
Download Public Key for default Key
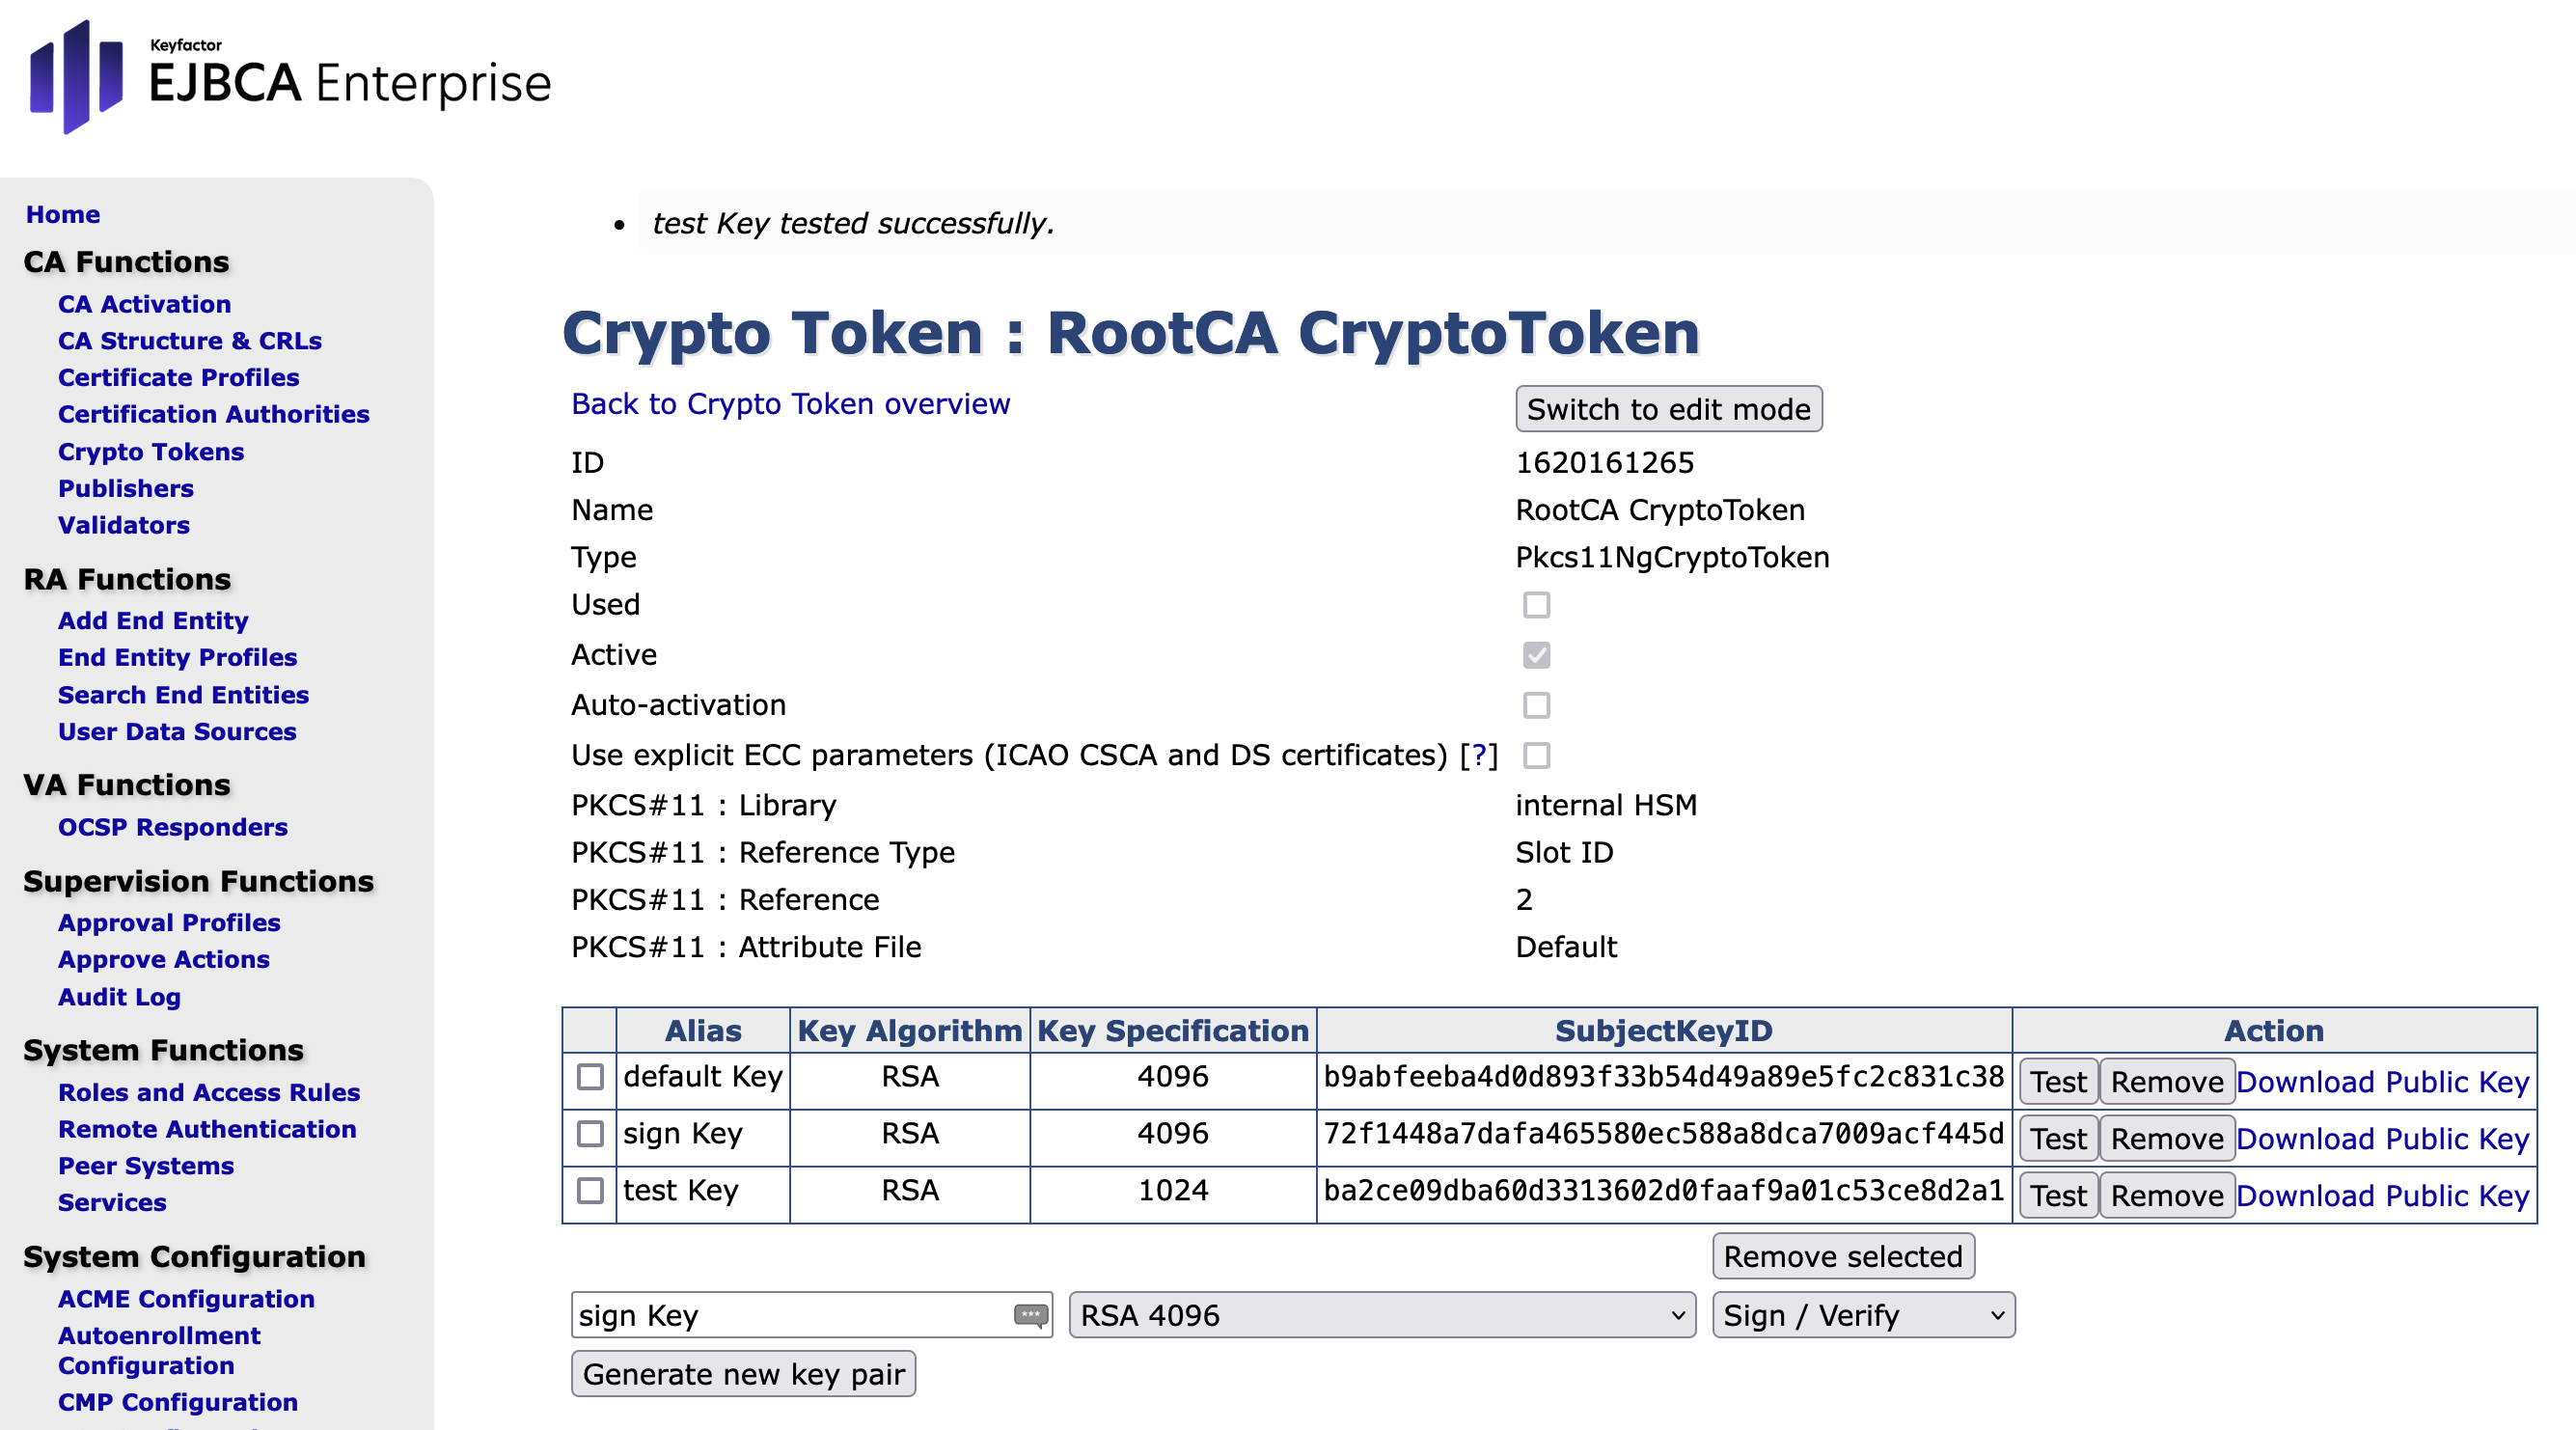(x=2382, y=1082)
